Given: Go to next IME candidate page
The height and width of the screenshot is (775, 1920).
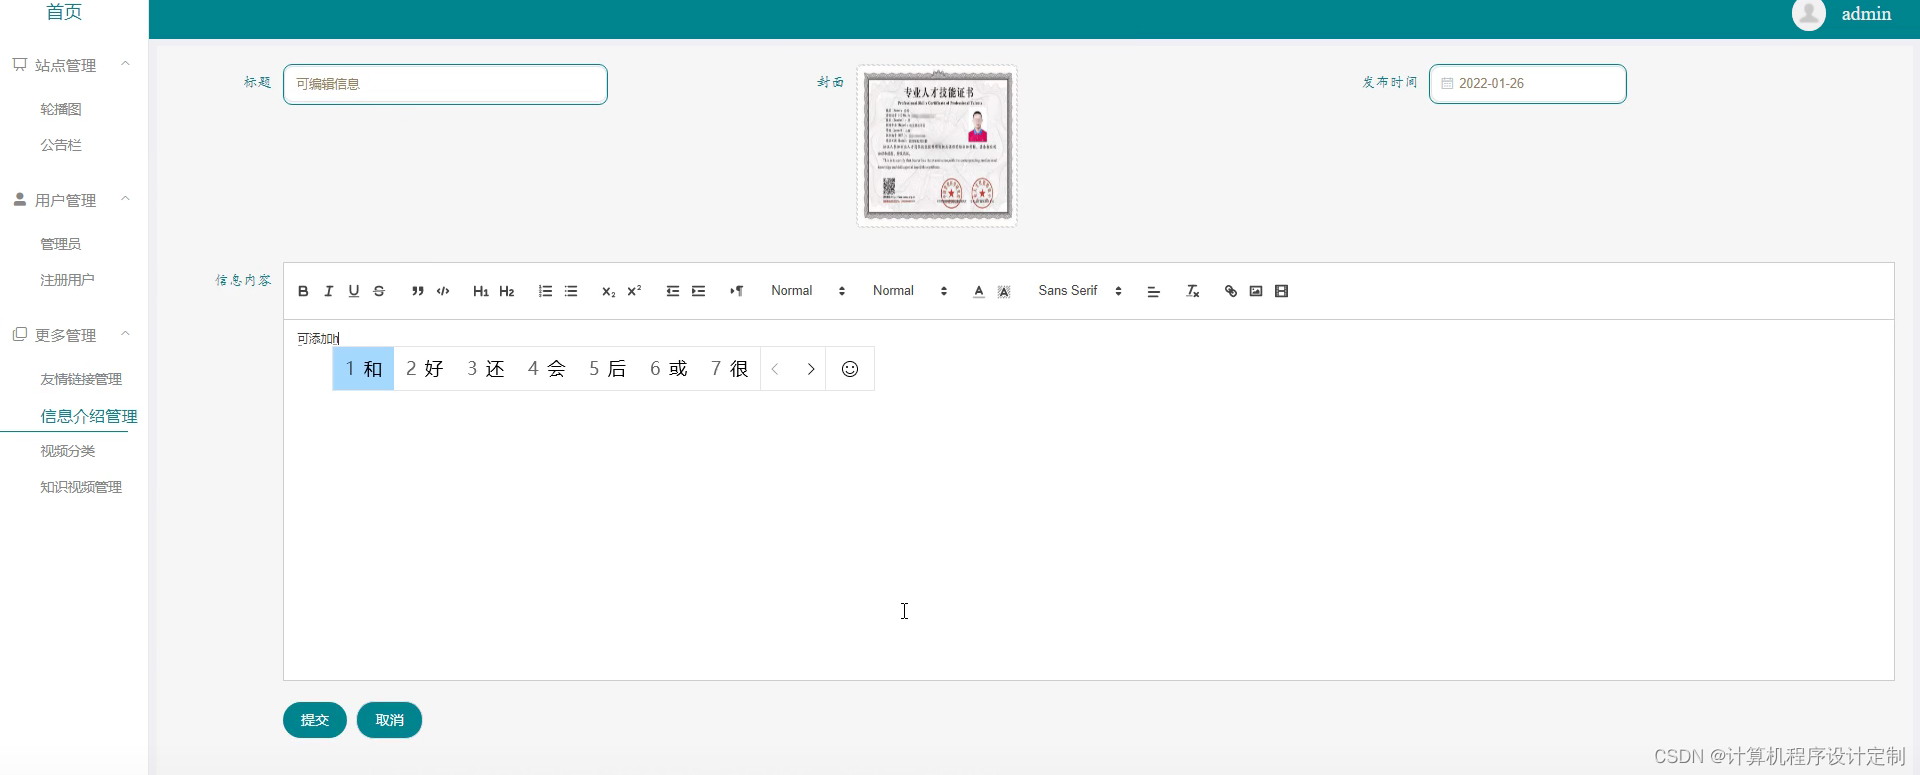Looking at the screenshot, I should tap(811, 369).
